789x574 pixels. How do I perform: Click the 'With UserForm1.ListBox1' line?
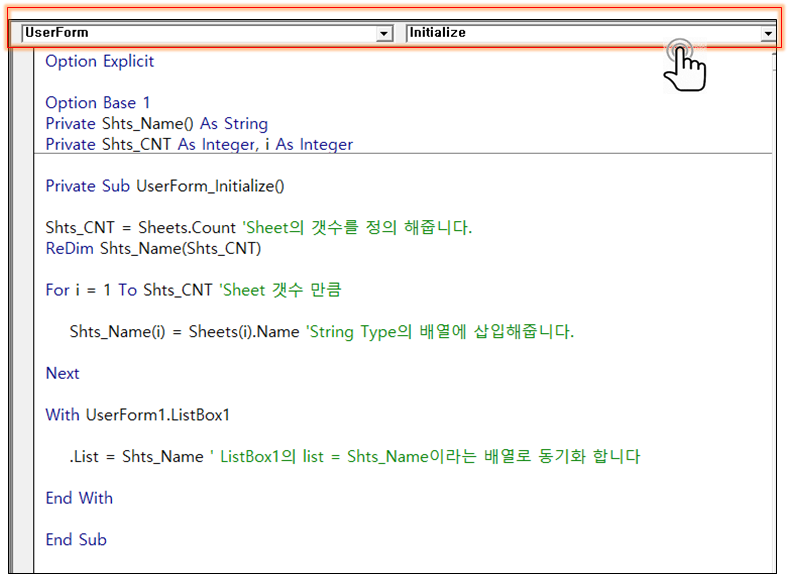coord(137,415)
